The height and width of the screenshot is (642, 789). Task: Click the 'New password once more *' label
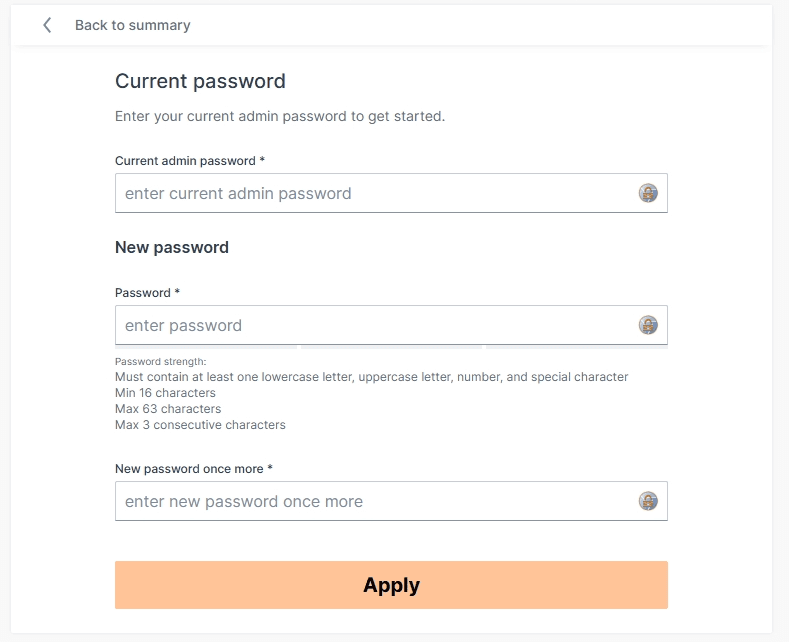click(194, 468)
